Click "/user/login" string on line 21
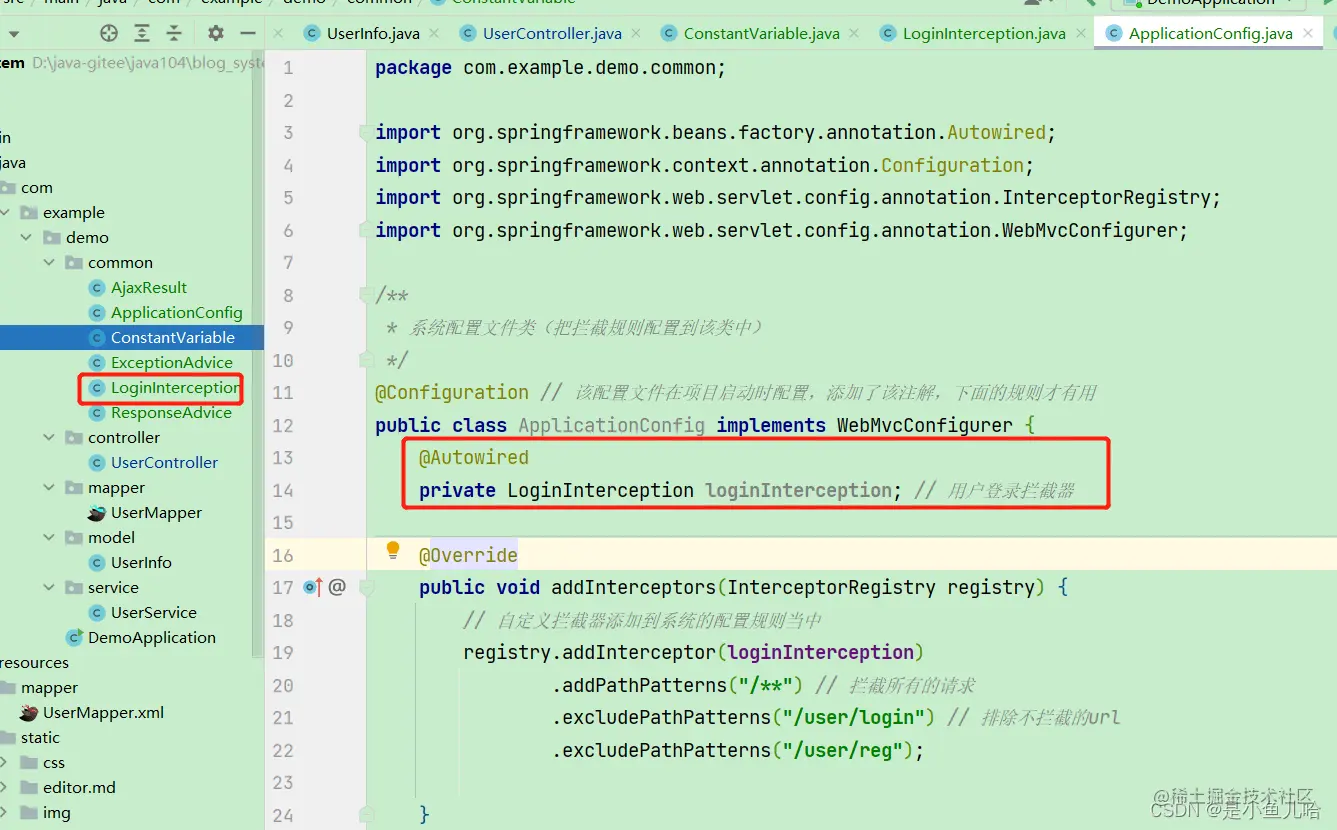Viewport: 1337px width, 830px height. click(x=853, y=717)
